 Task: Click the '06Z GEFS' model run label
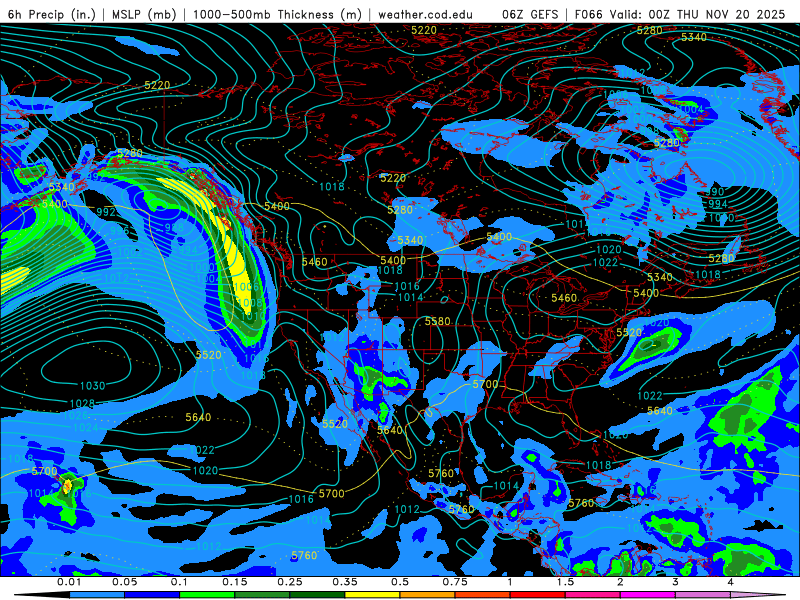point(531,14)
